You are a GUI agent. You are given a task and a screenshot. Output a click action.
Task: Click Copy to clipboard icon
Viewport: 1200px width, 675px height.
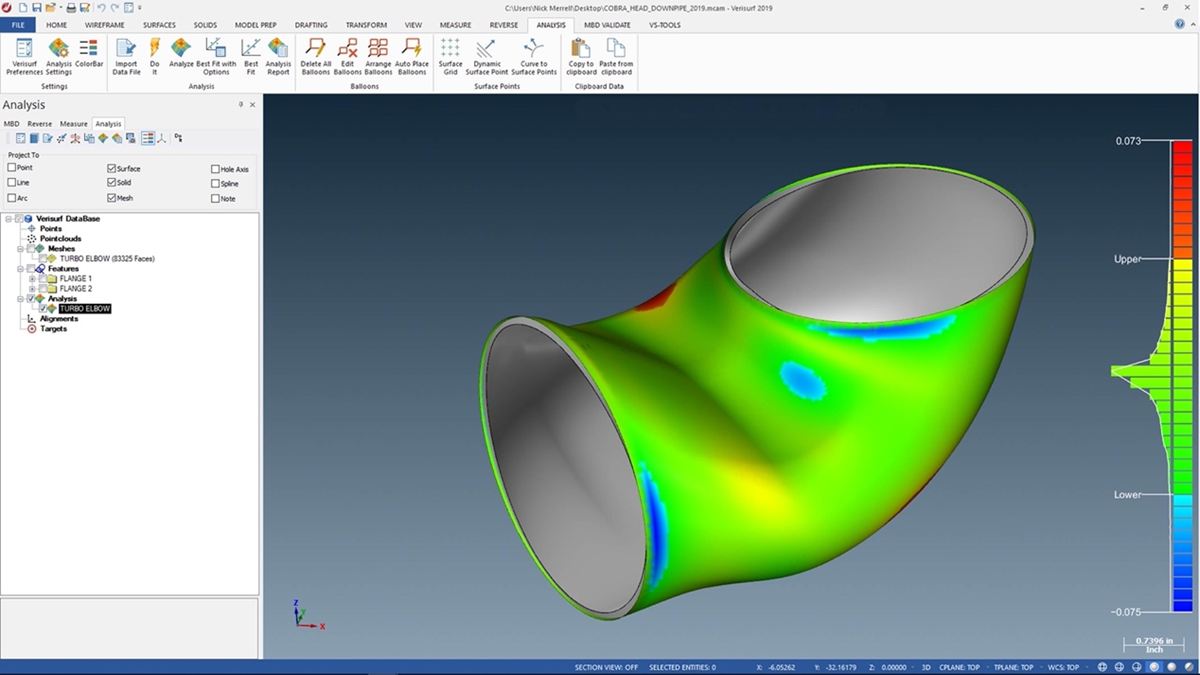pyautogui.click(x=581, y=49)
